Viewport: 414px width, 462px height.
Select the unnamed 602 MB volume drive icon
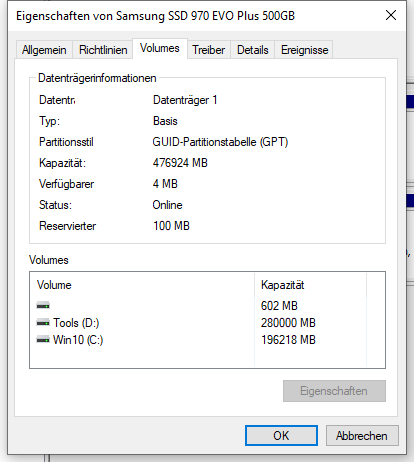point(43,305)
